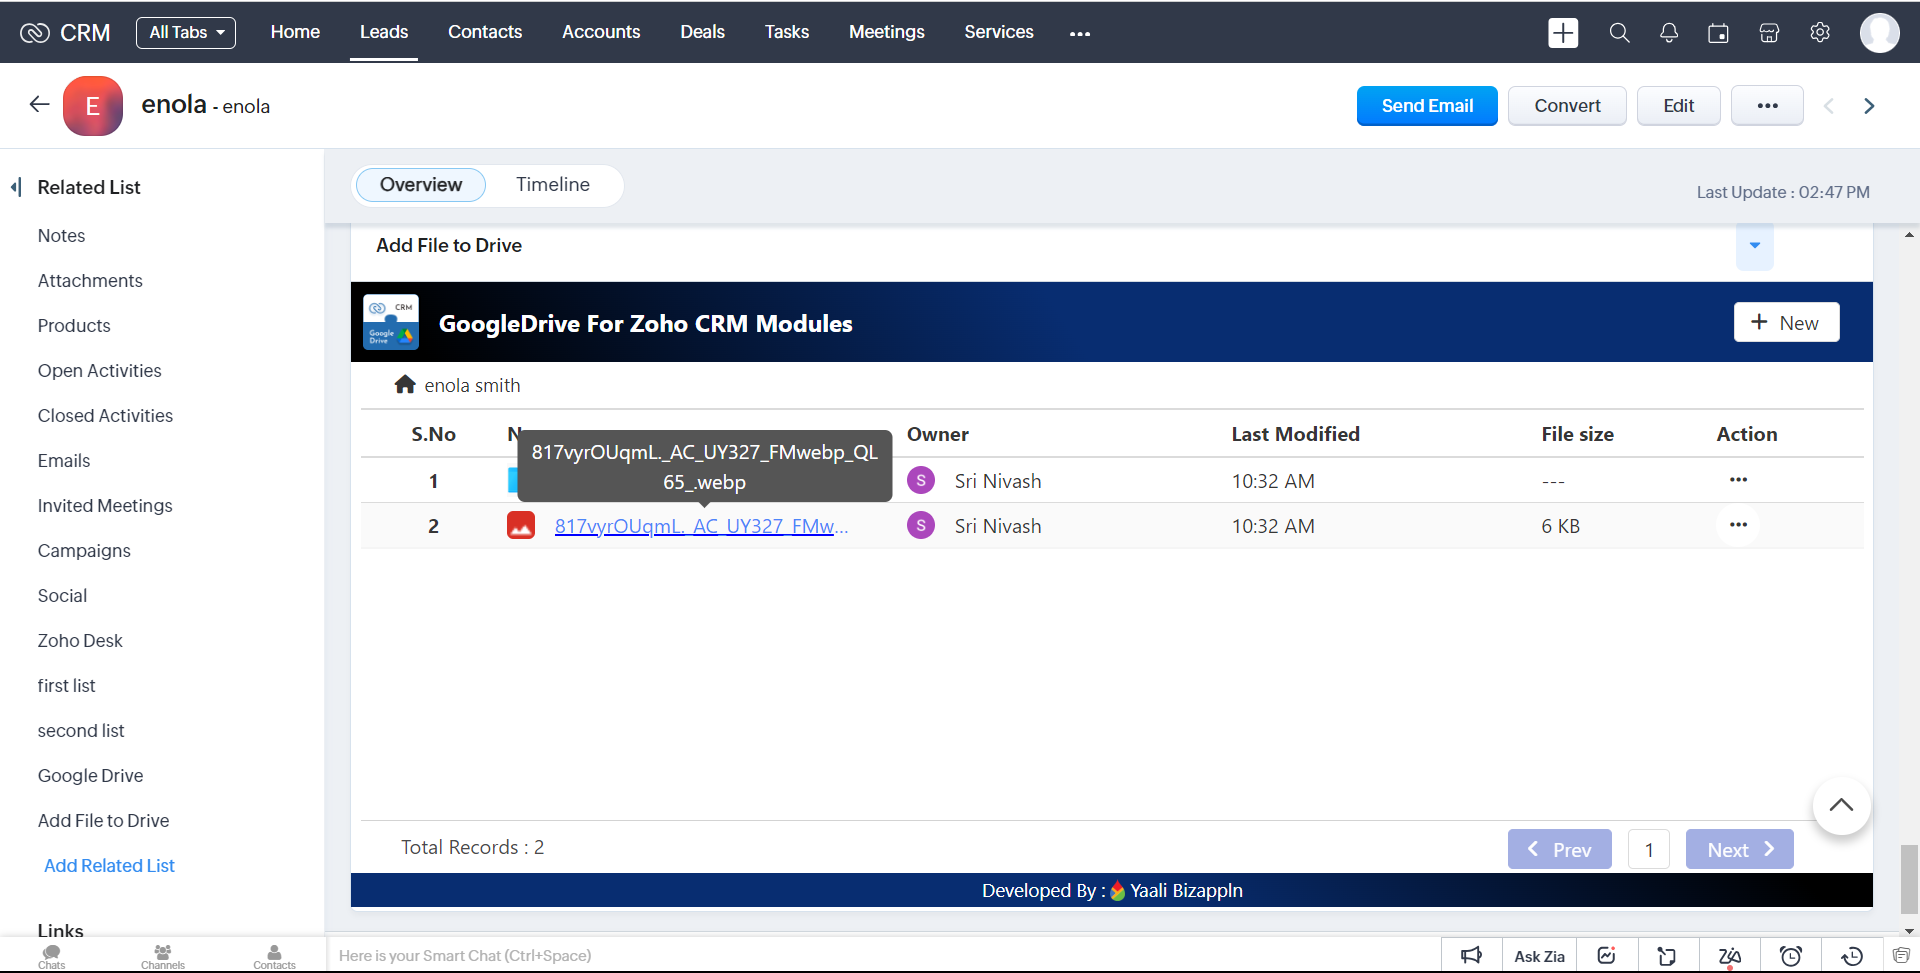Open action menu for row 2 file

1738,525
